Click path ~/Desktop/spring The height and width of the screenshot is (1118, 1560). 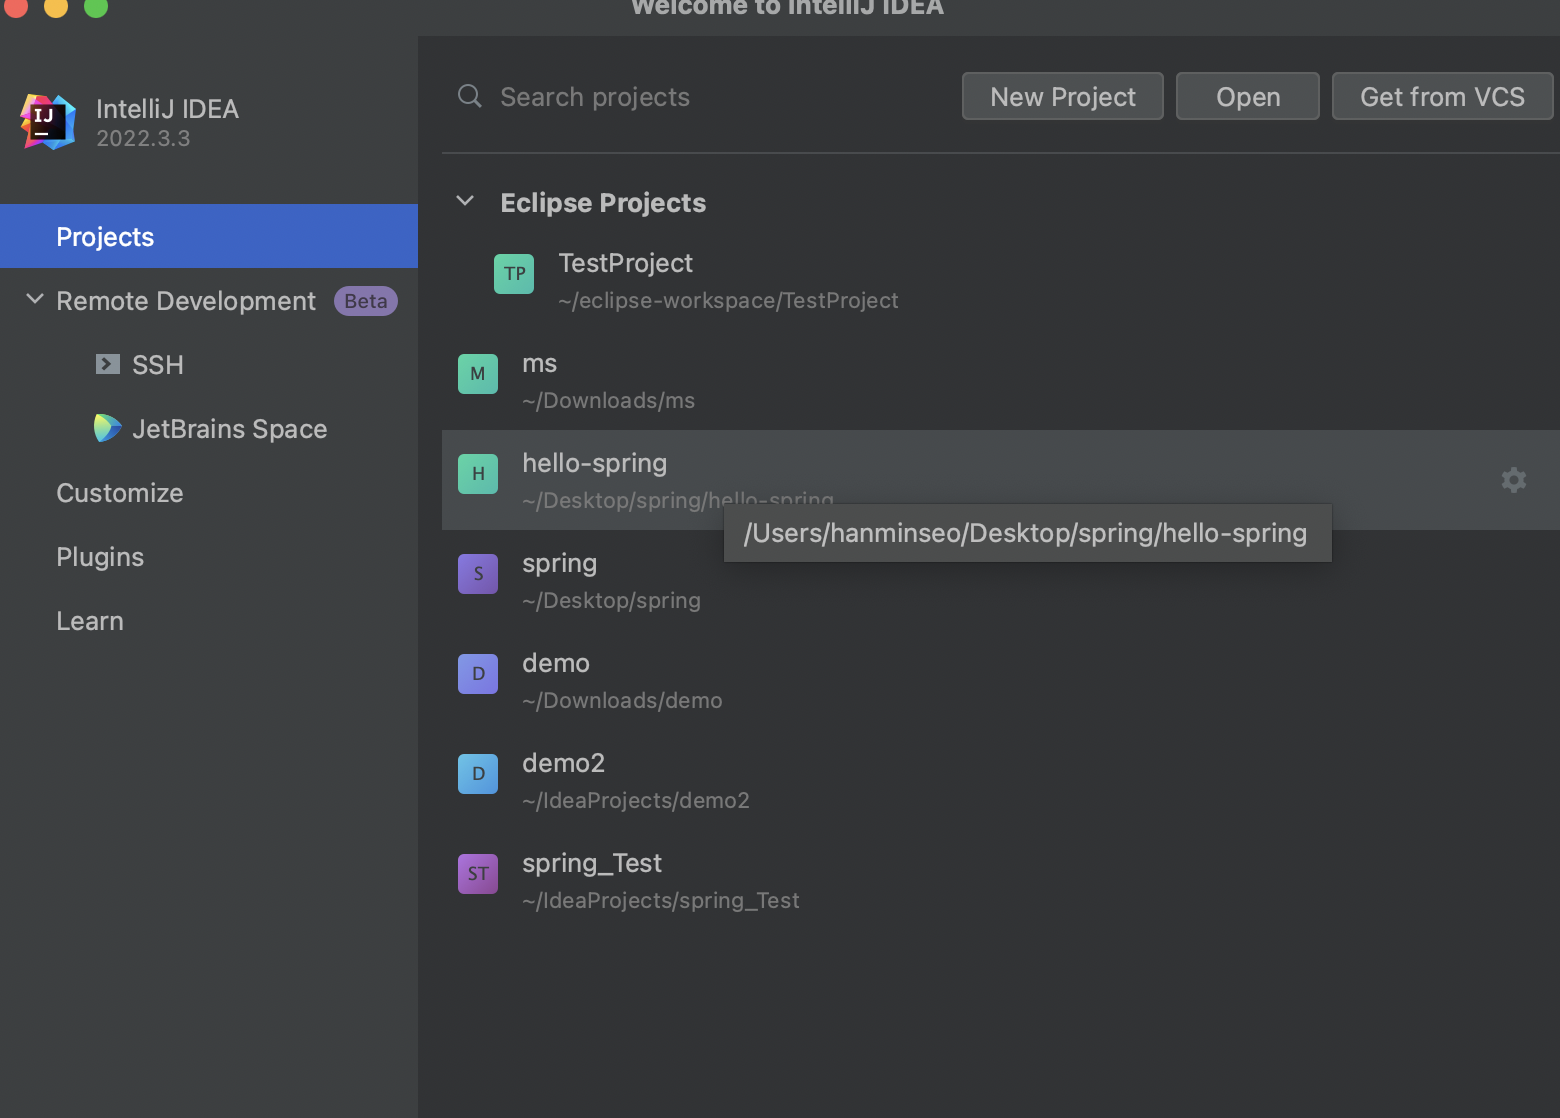point(612,600)
